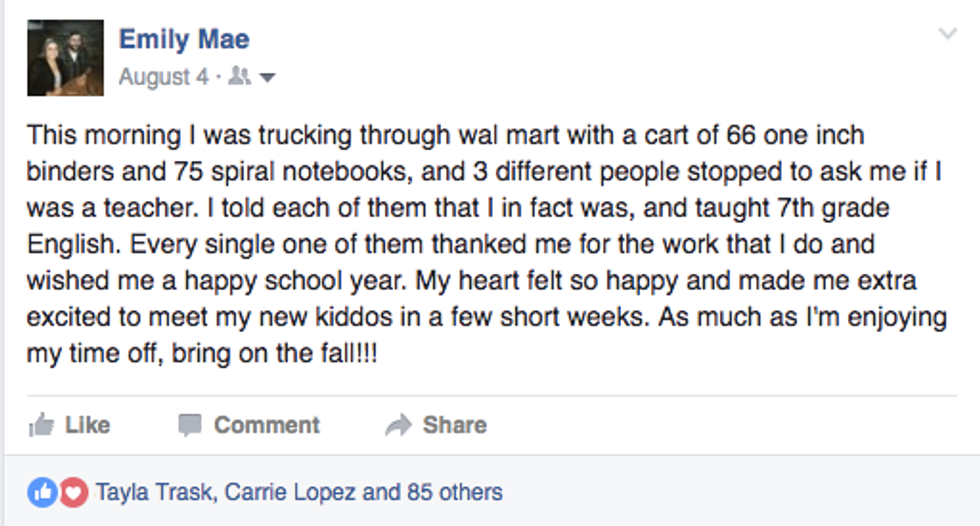This screenshot has width=980, height=526.
Task: Click the blue Like reaction icon
Action: pyautogui.click(x=42, y=492)
